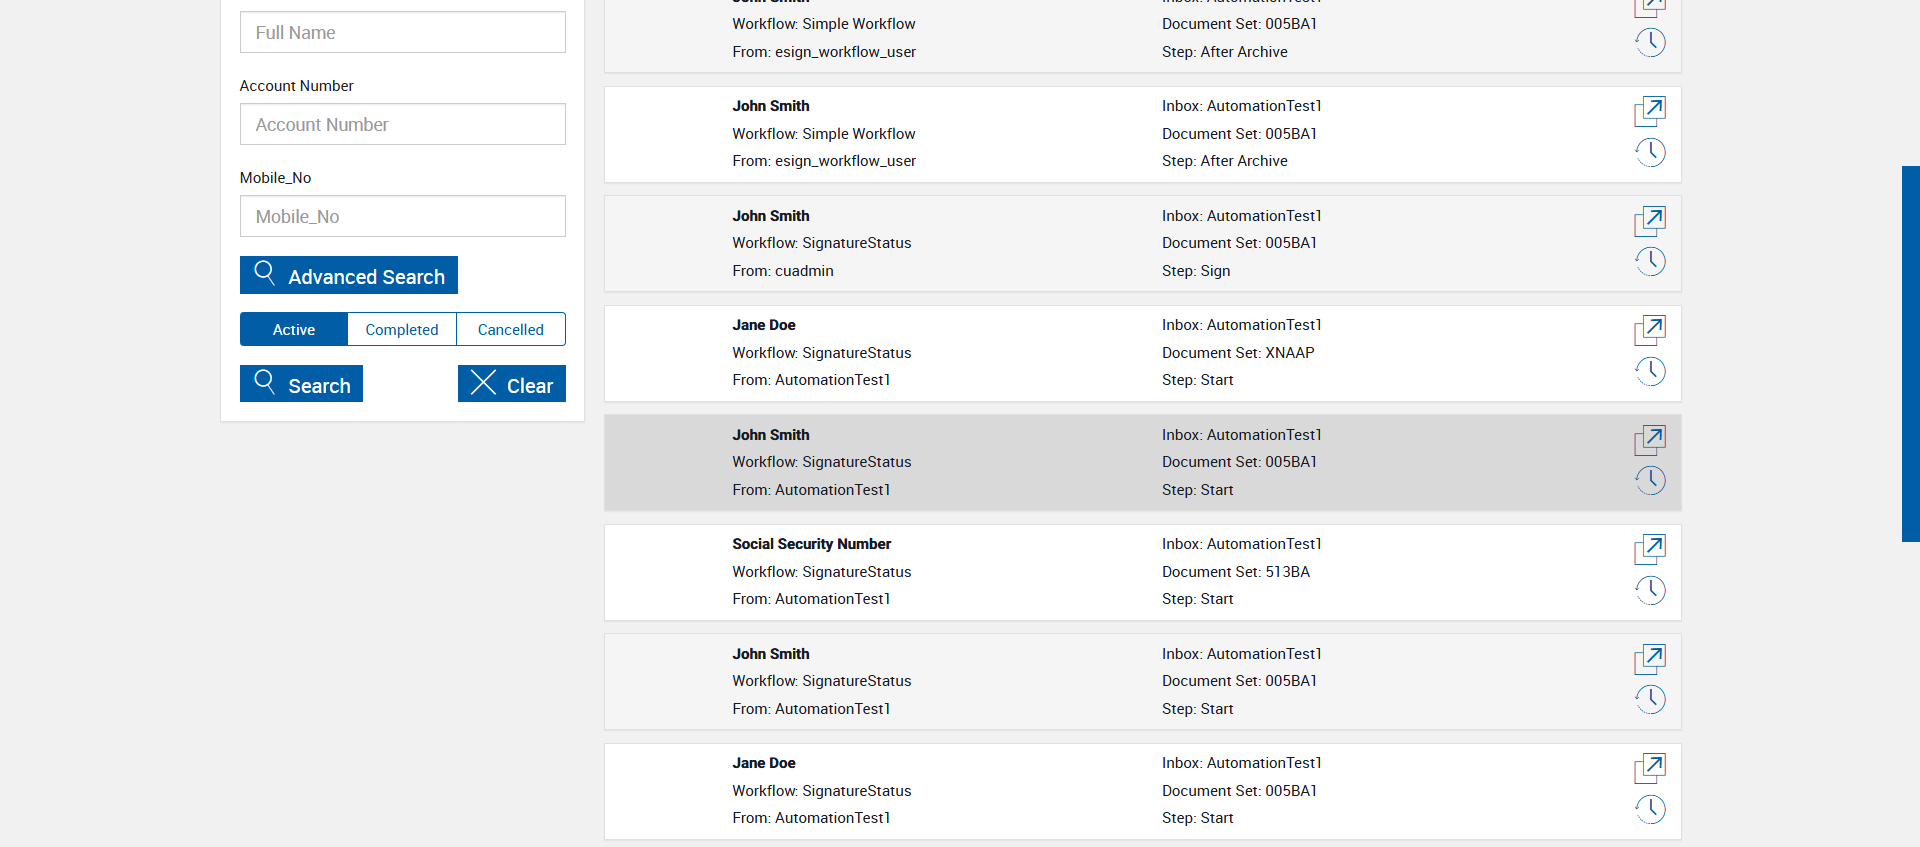Show history for the Jane Doe XNAAP item
1920x847 pixels.
(x=1650, y=371)
